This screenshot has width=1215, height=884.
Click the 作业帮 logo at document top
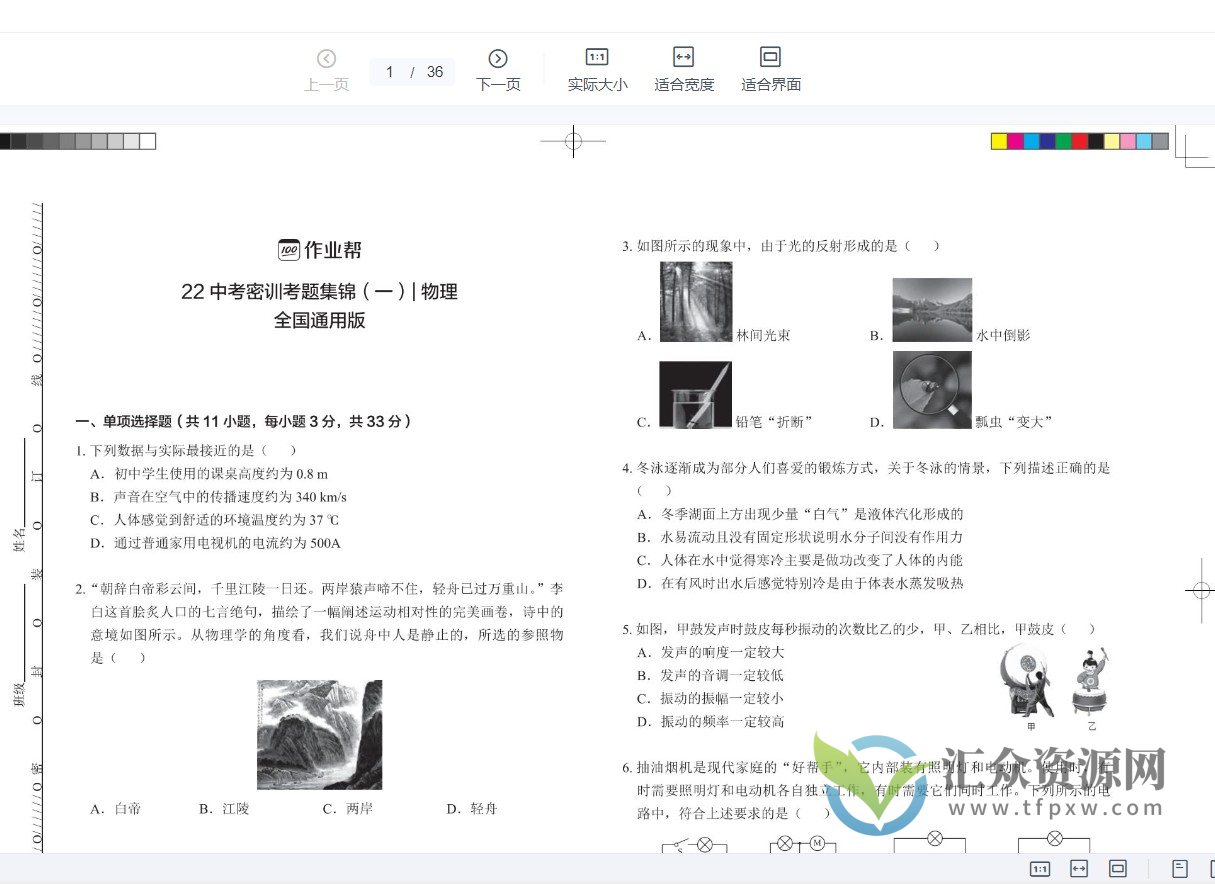(319, 250)
